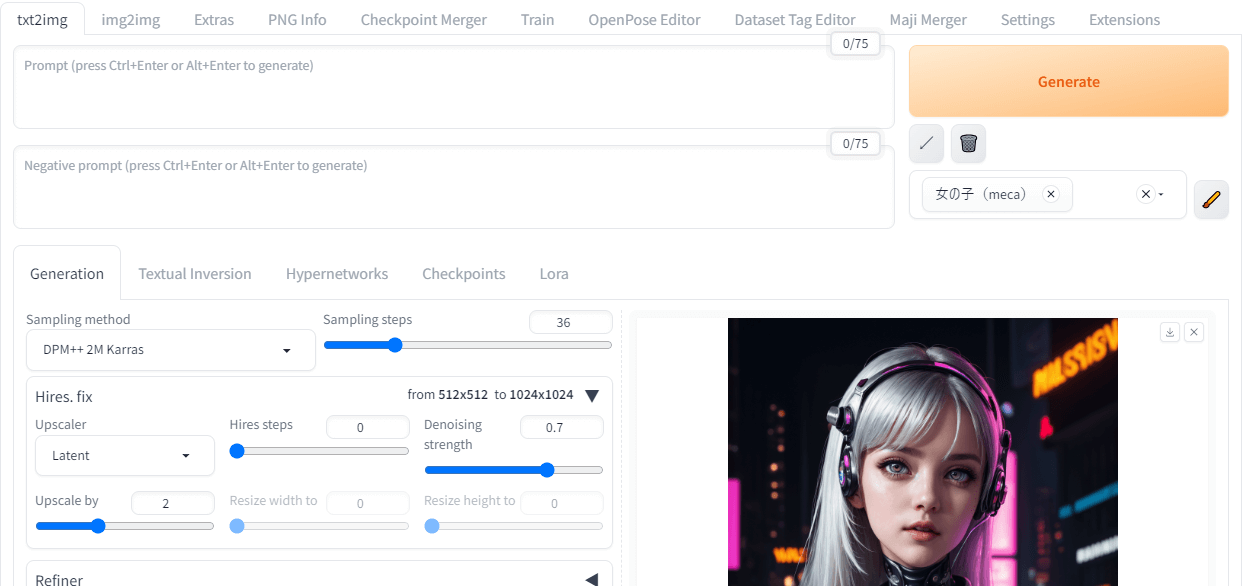Click the Denoising strength slider

(514, 470)
